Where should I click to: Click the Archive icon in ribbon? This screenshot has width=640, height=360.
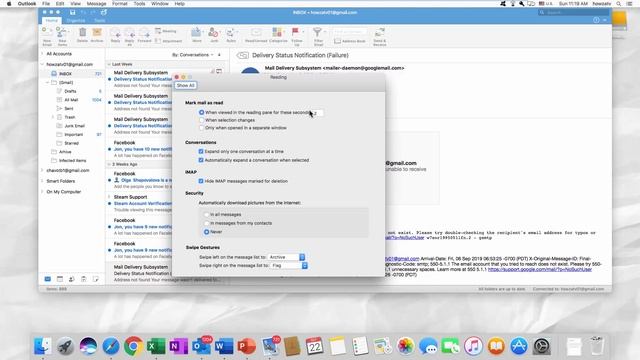pyautogui.click(x=97, y=33)
